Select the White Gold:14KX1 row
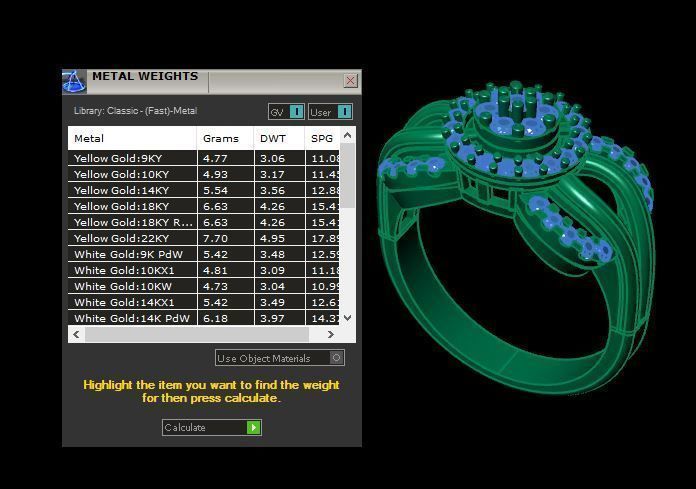The image size is (696, 489). coord(204,302)
